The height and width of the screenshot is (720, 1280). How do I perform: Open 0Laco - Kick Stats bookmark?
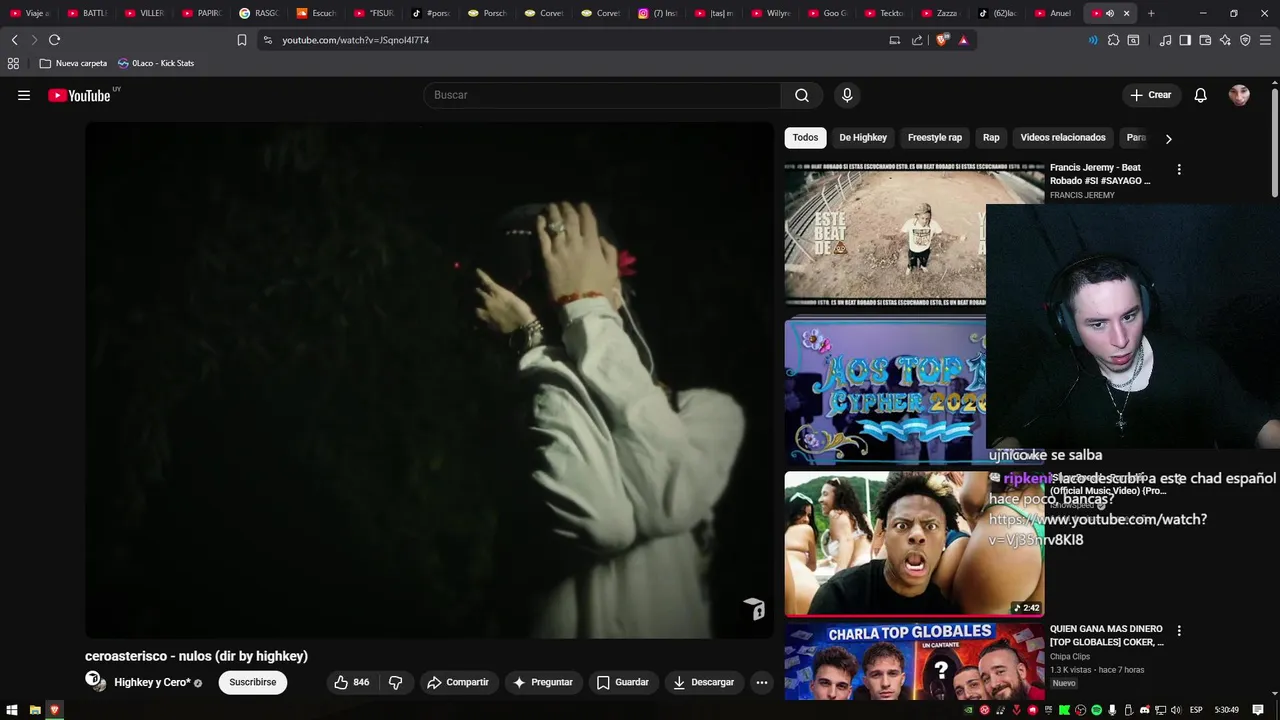coord(156,63)
